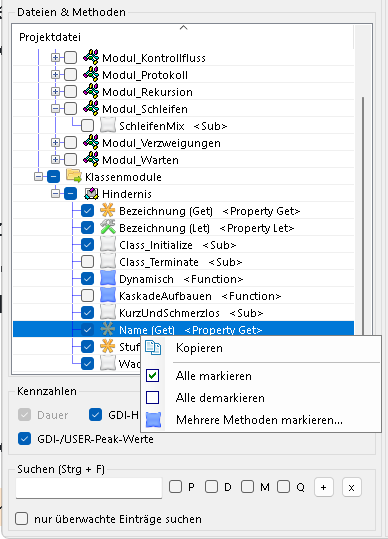The width and height of the screenshot is (388, 539).
Task: Toggle the P search filter checkbox
Action: point(175,487)
